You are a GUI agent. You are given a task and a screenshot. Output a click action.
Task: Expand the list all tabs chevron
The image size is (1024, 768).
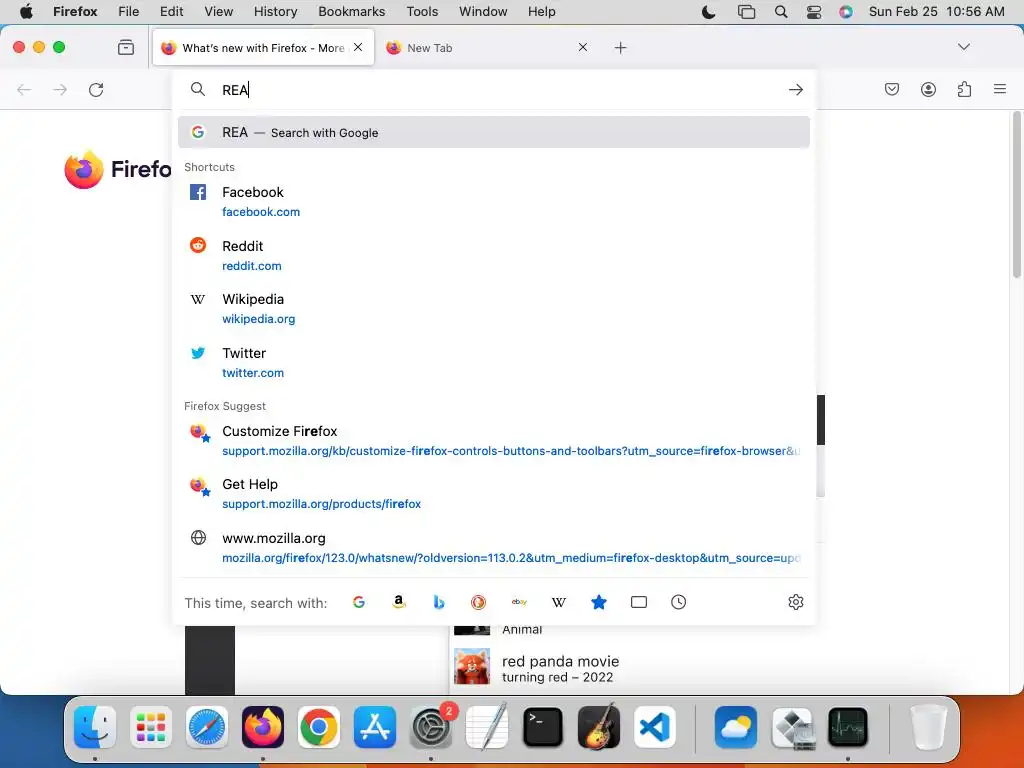tap(964, 47)
